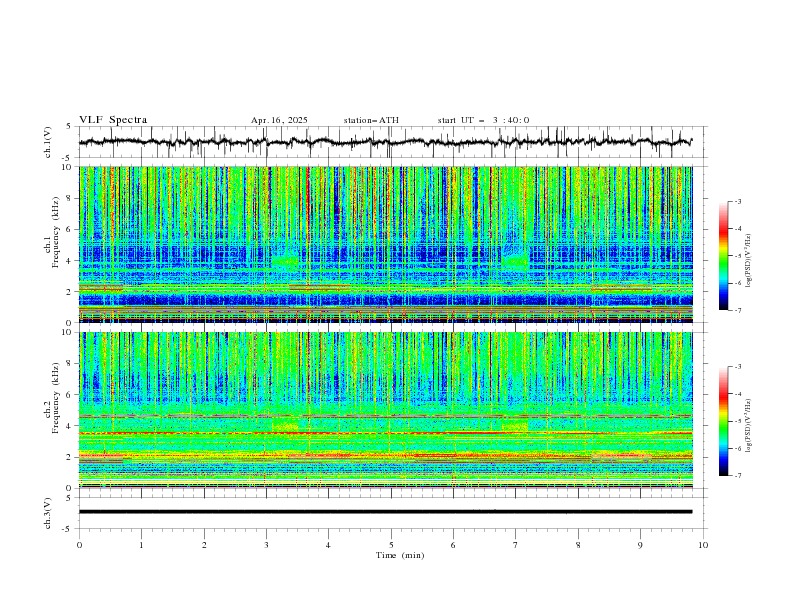Click time axis tick label '0'

pos(79,545)
